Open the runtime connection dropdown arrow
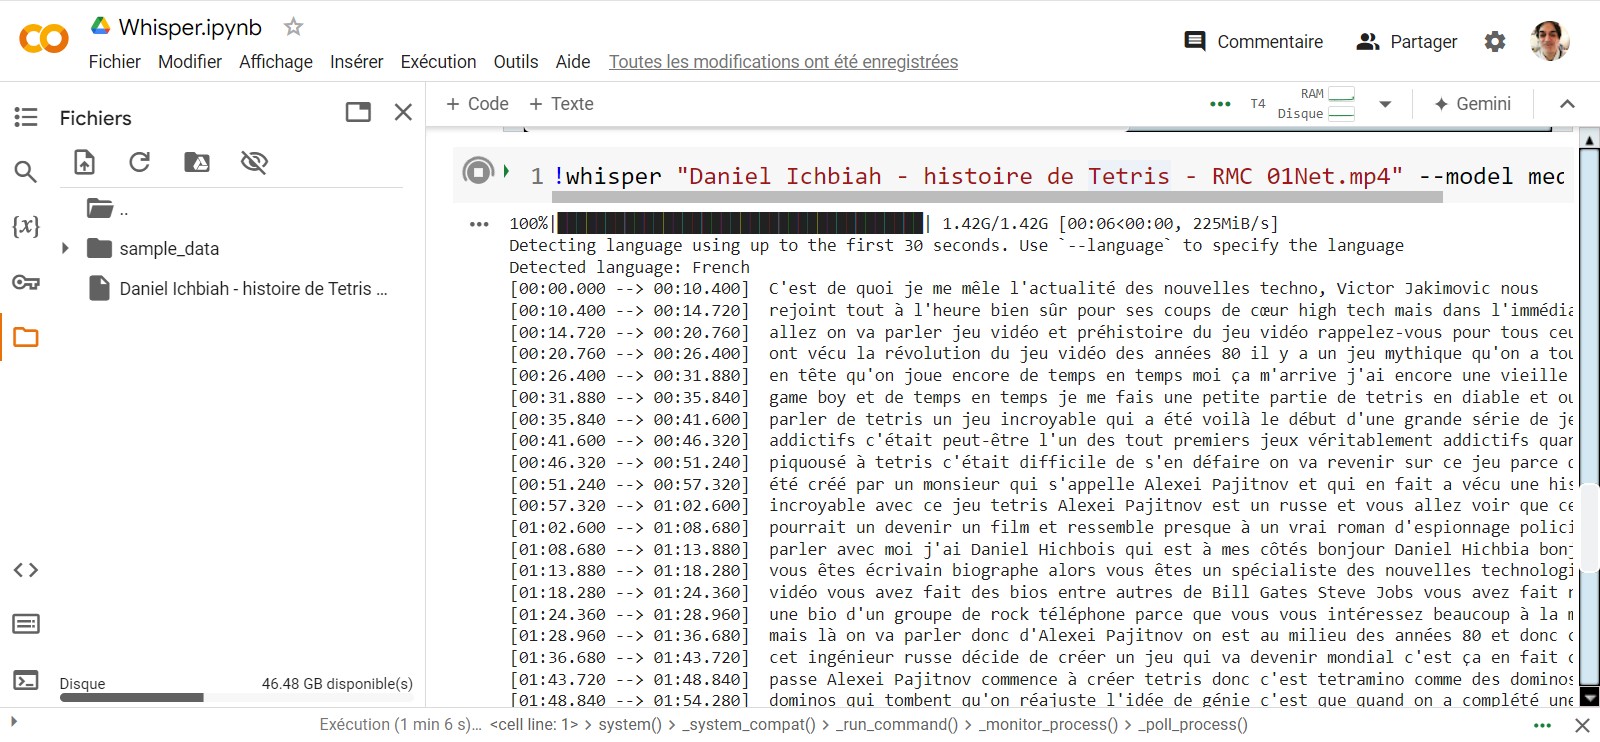 coord(1385,104)
